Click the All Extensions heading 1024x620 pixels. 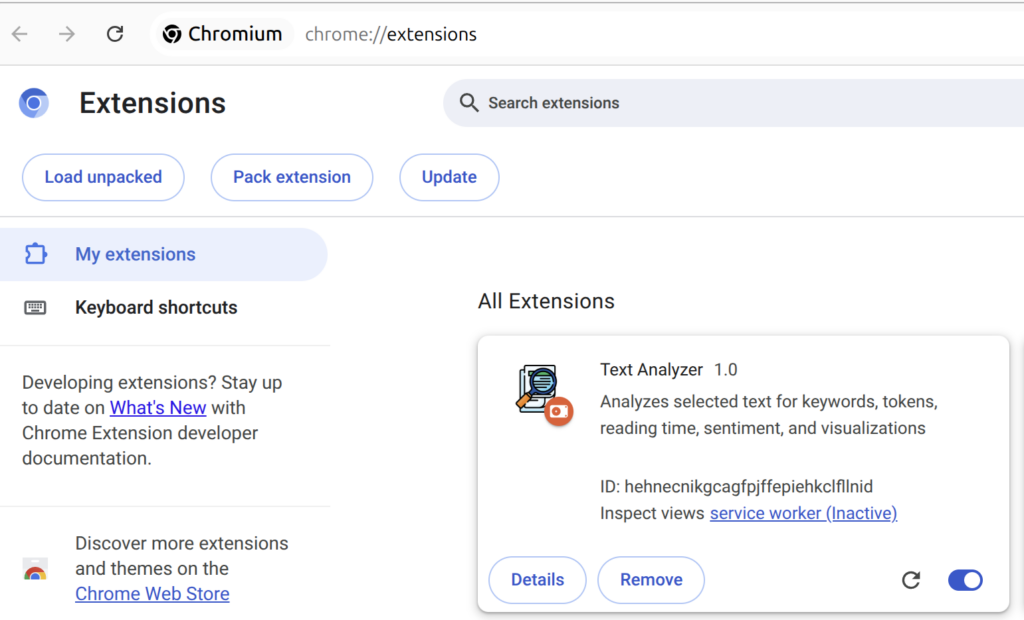coord(546,301)
